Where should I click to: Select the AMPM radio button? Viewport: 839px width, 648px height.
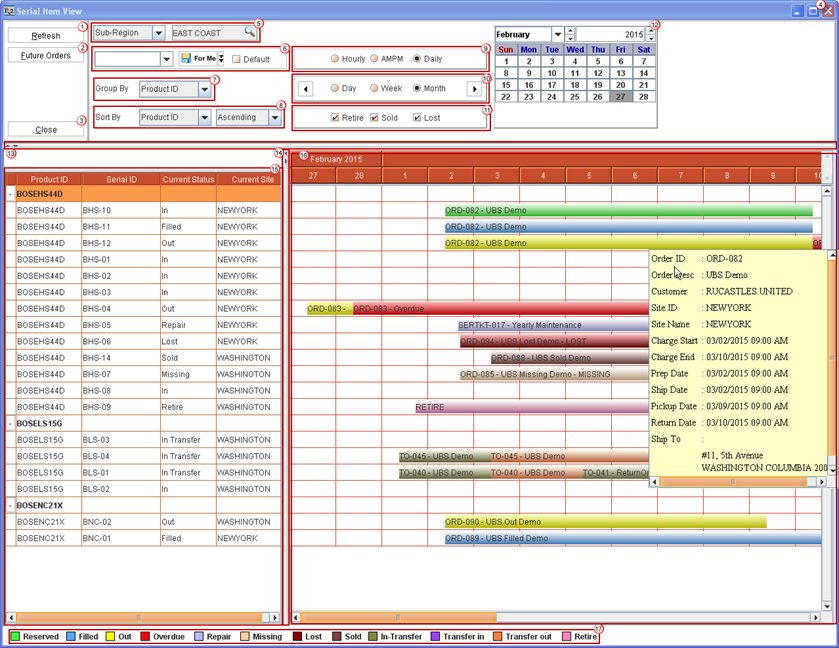click(x=374, y=58)
